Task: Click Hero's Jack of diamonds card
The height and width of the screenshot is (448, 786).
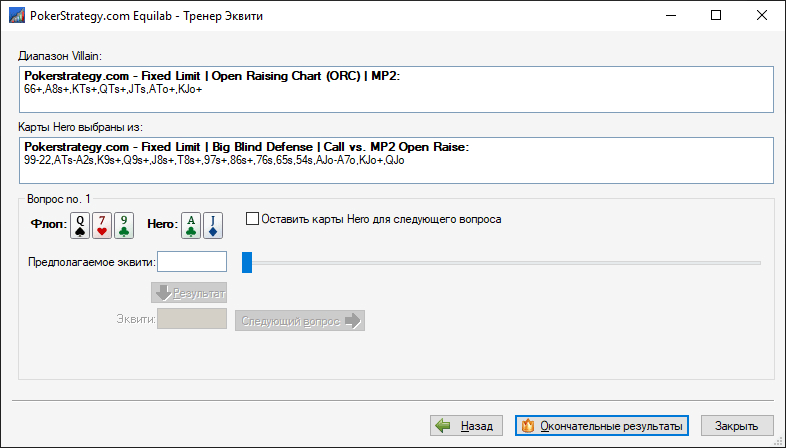Action: (x=212, y=227)
